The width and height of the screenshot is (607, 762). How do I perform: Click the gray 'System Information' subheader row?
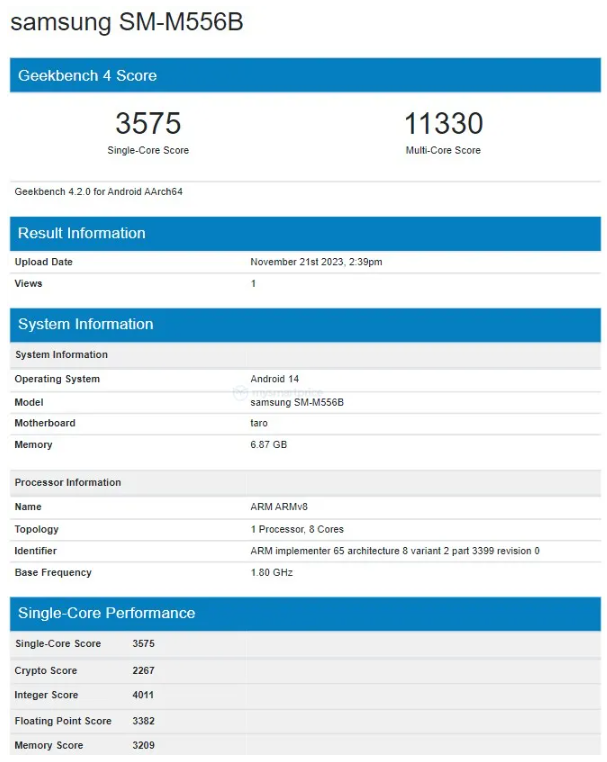click(305, 355)
